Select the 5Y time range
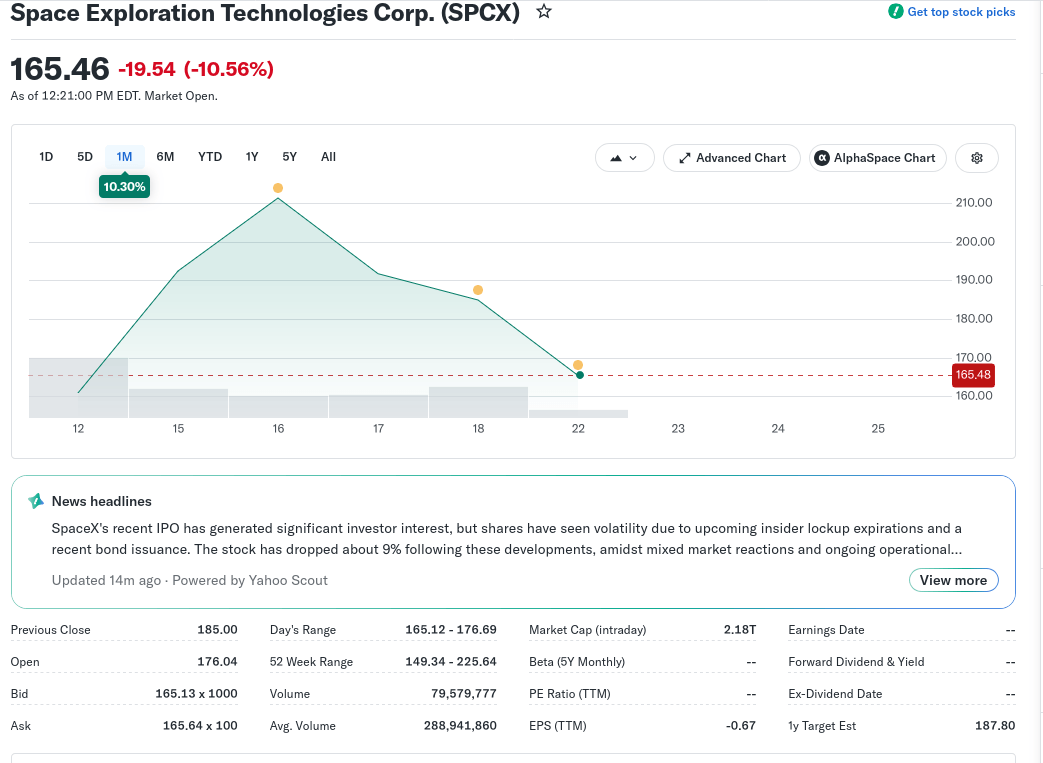The height and width of the screenshot is (763, 1043). point(289,157)
